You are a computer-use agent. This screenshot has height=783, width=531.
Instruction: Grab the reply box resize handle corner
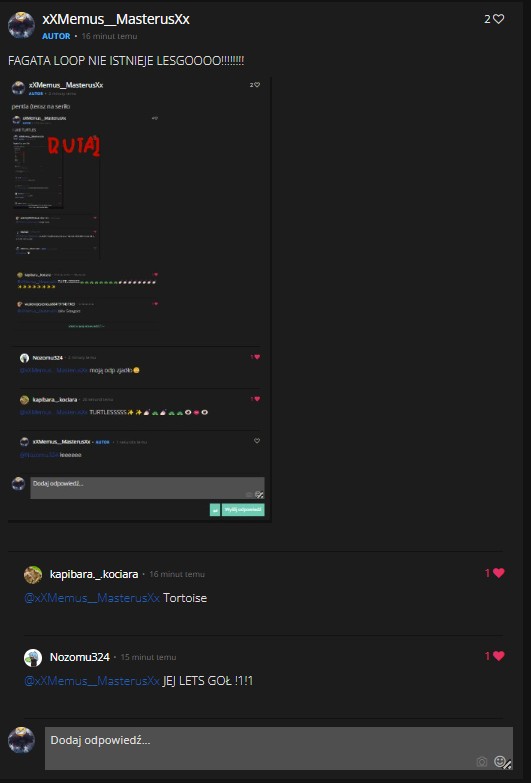508,765
